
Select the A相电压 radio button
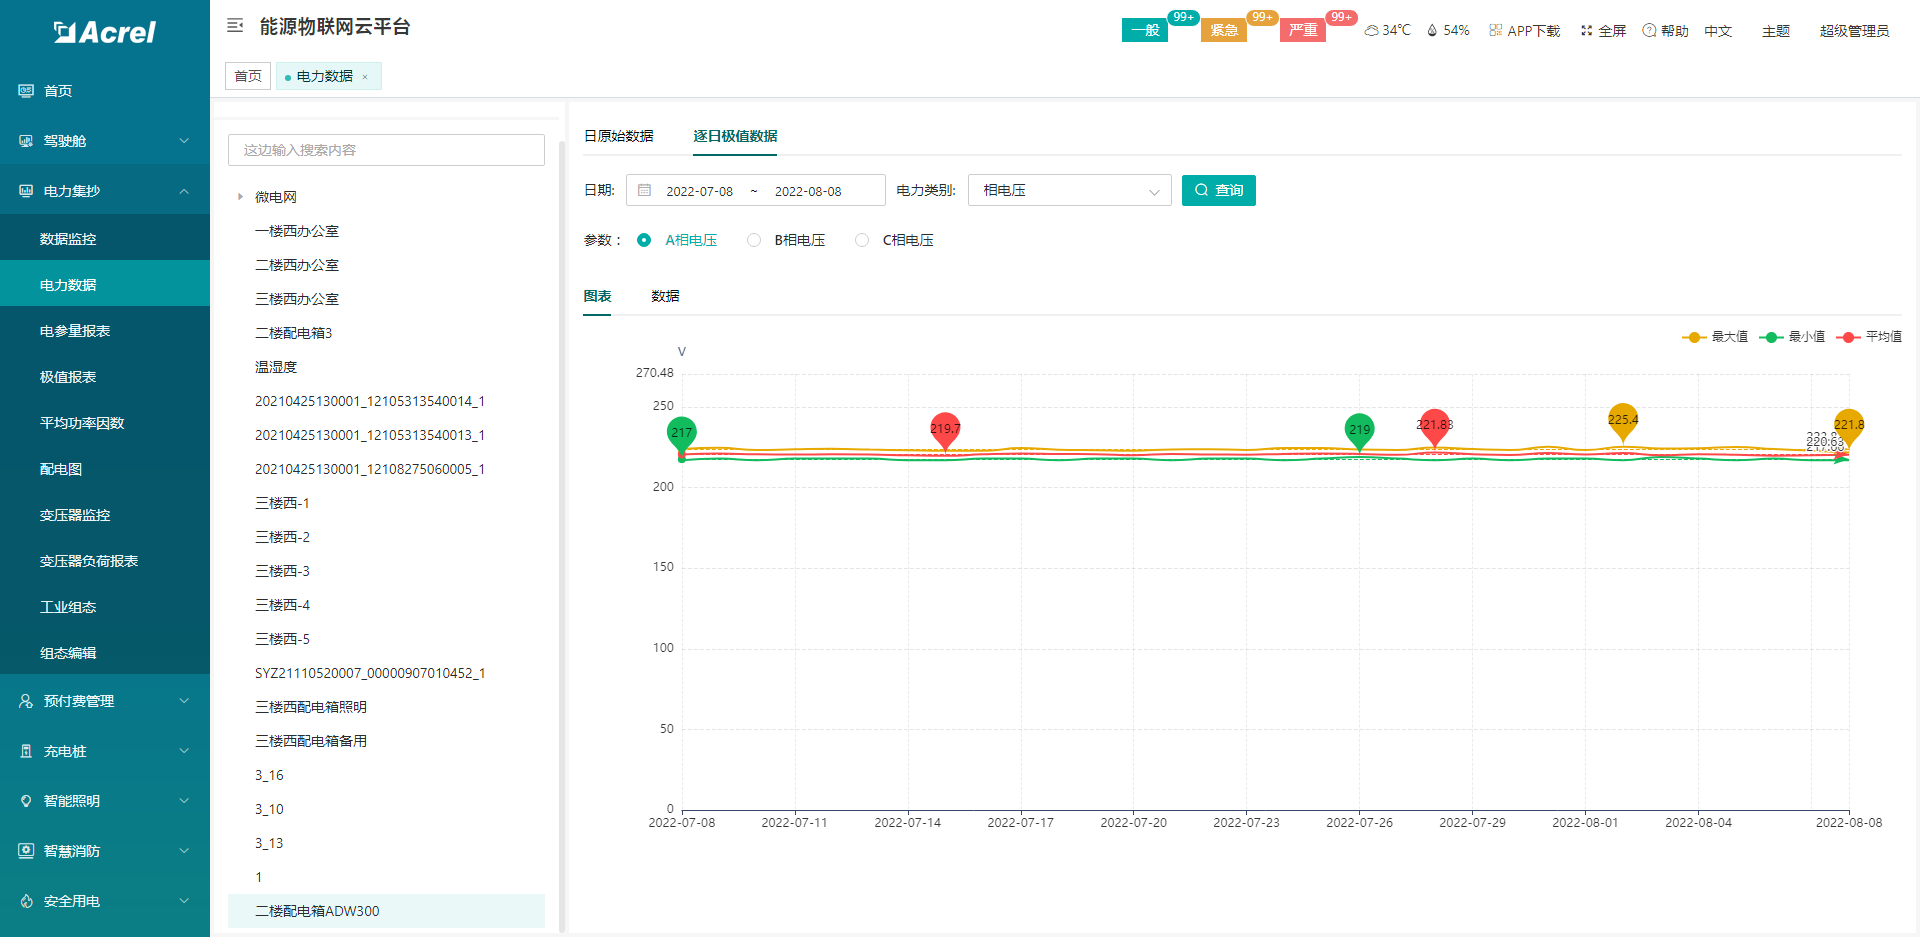(x=644, y=240)
